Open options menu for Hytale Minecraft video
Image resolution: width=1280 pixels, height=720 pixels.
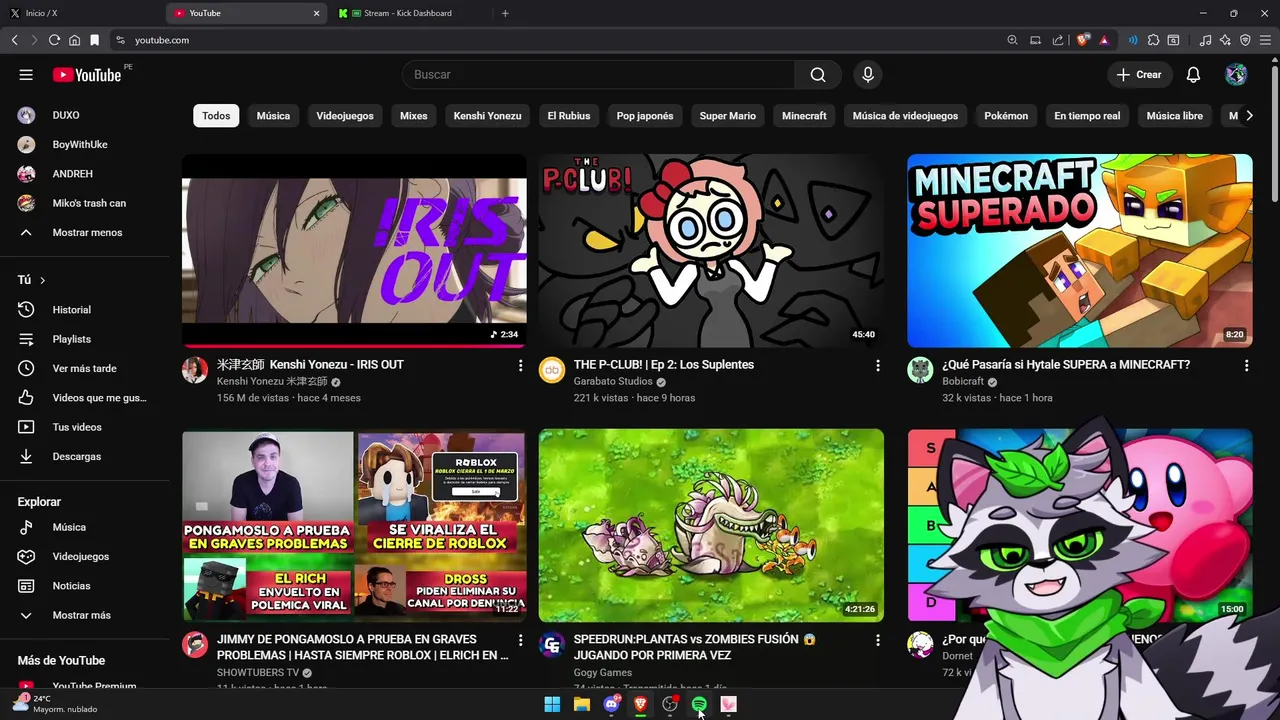coord(1246,366)
